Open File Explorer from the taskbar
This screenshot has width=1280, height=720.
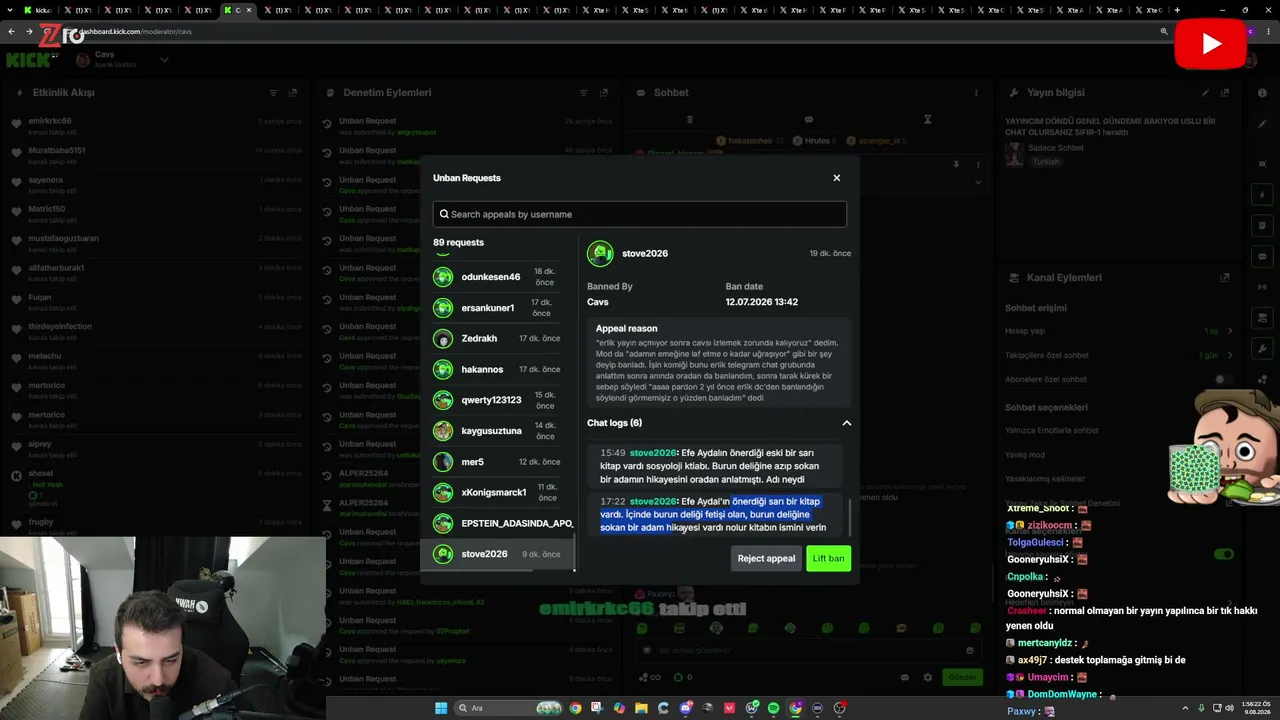pos(641,708)
